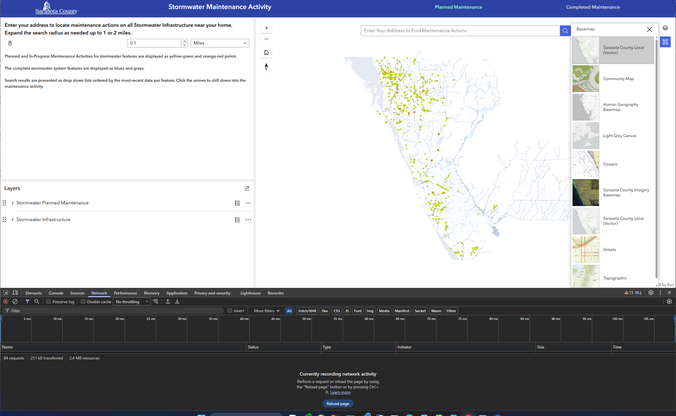Open the Console tab in DevTools
Screen dimensions: 676x416
pos(56,293)
